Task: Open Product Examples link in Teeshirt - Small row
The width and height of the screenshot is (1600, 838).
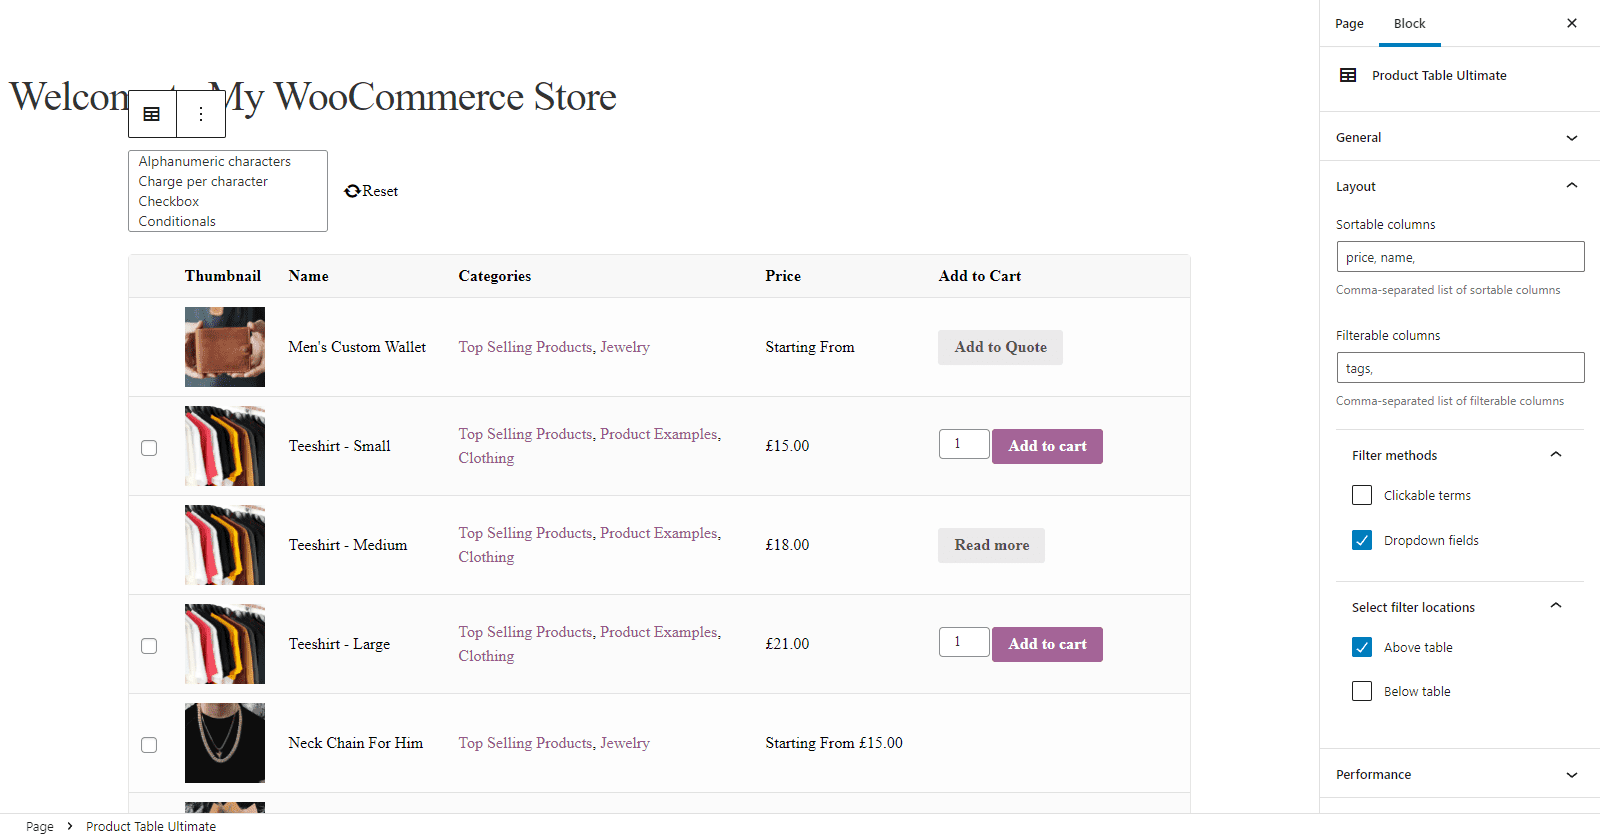Action: [x=659, y=434]
